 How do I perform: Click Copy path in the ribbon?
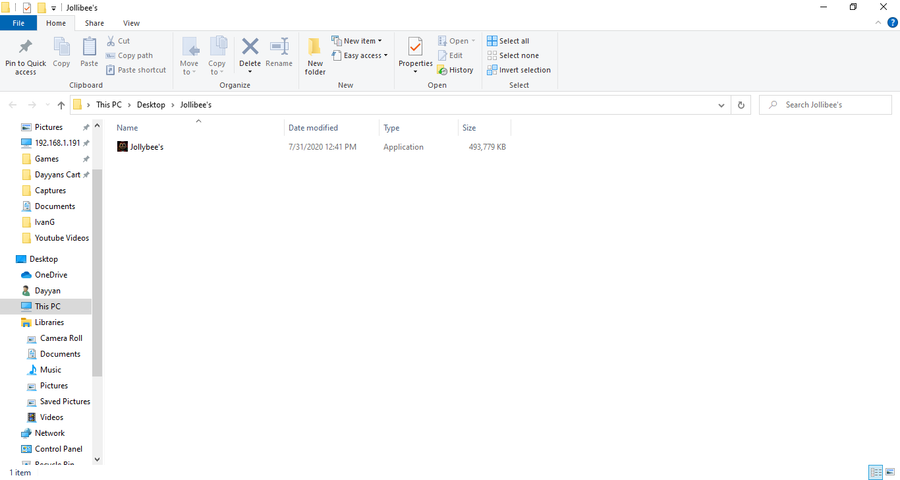pos(129,55)
